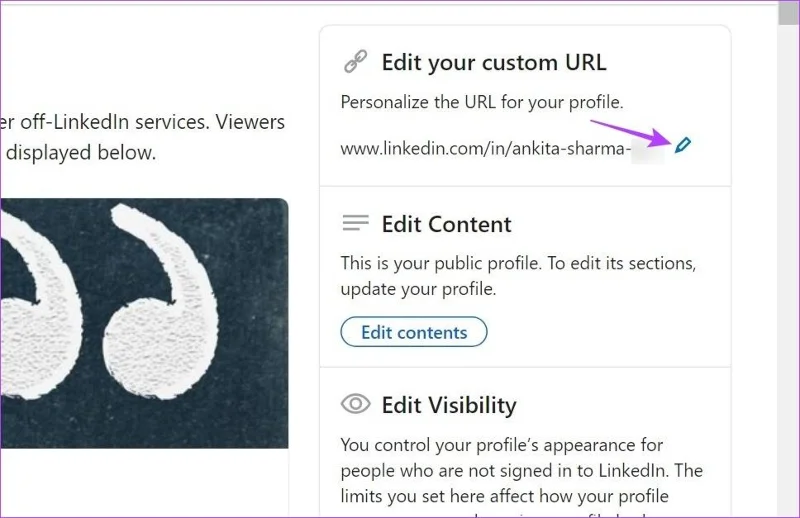Click the Edit Content lines icon

356,223
